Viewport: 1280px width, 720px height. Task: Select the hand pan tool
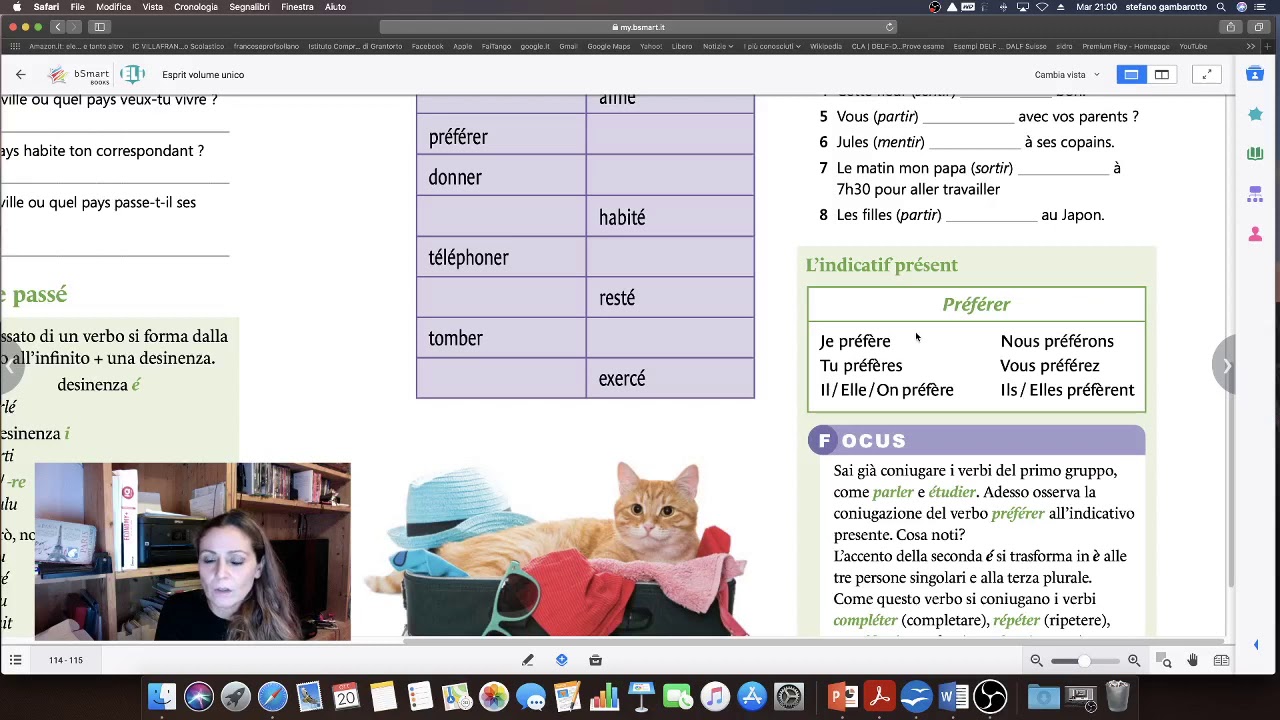pyautogui.click(x=1193, y=660)
